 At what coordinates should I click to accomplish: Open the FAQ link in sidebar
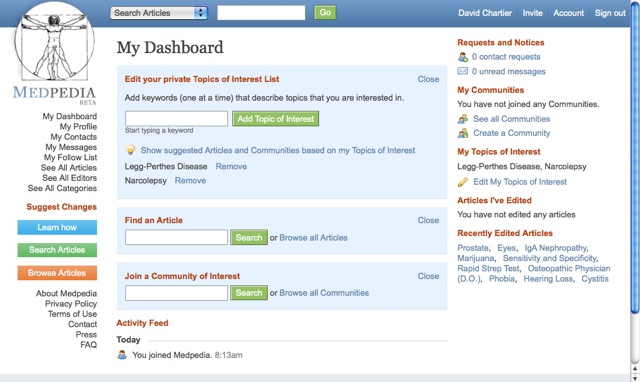tap(89, 344)
